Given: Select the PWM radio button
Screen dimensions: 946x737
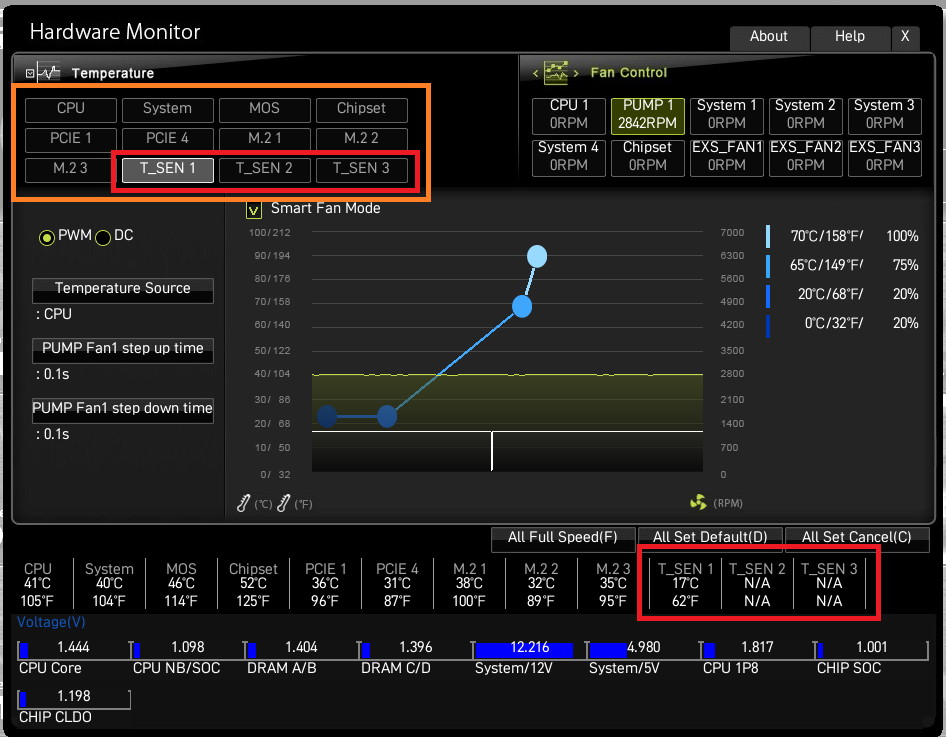Looking at the screenshot, I should coord(46,238).
